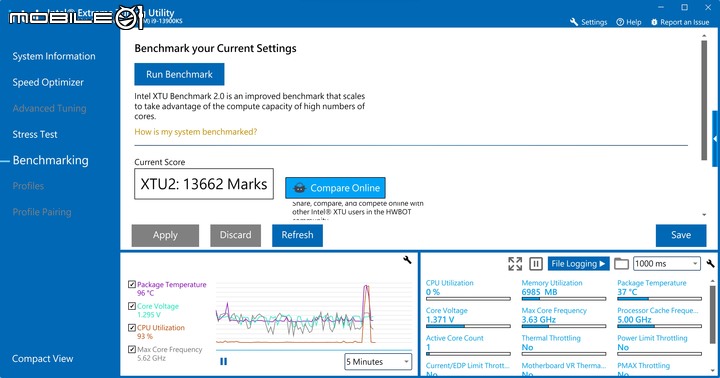Click the Apply button
Screen dimensions: 720x378
pos(165,235)
